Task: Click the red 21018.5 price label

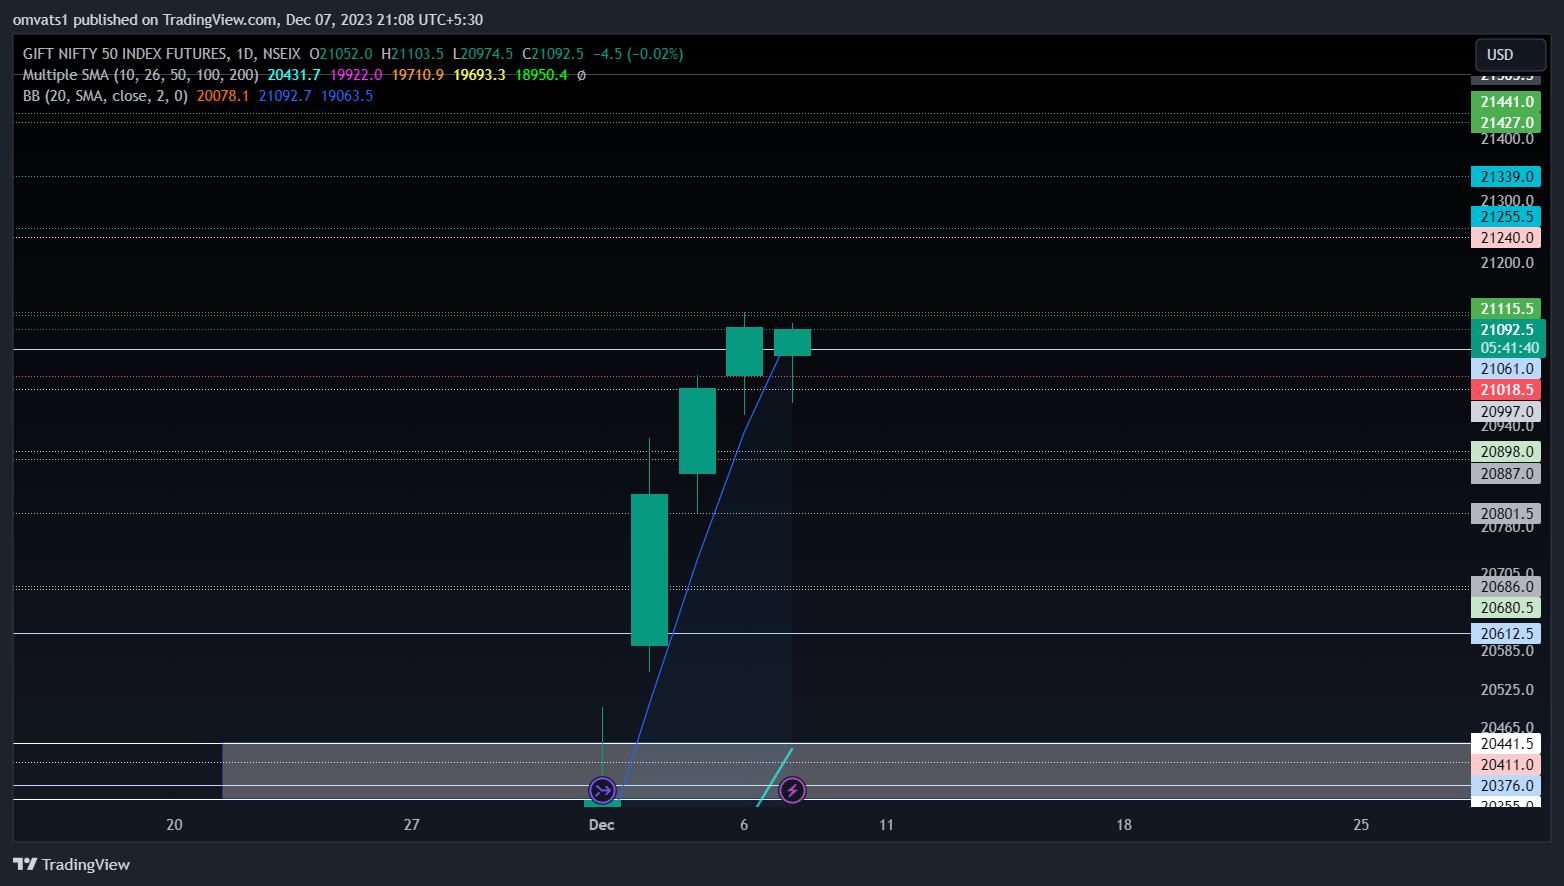Action: [x=1506, y=390]
